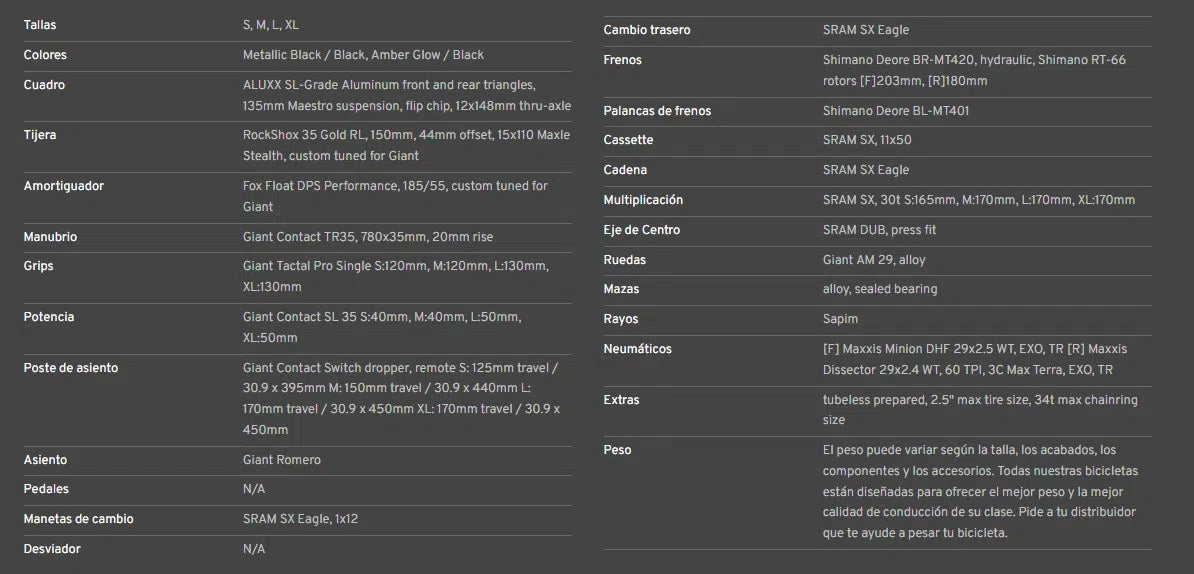Click the Manubrio row label

click(50, 237)
